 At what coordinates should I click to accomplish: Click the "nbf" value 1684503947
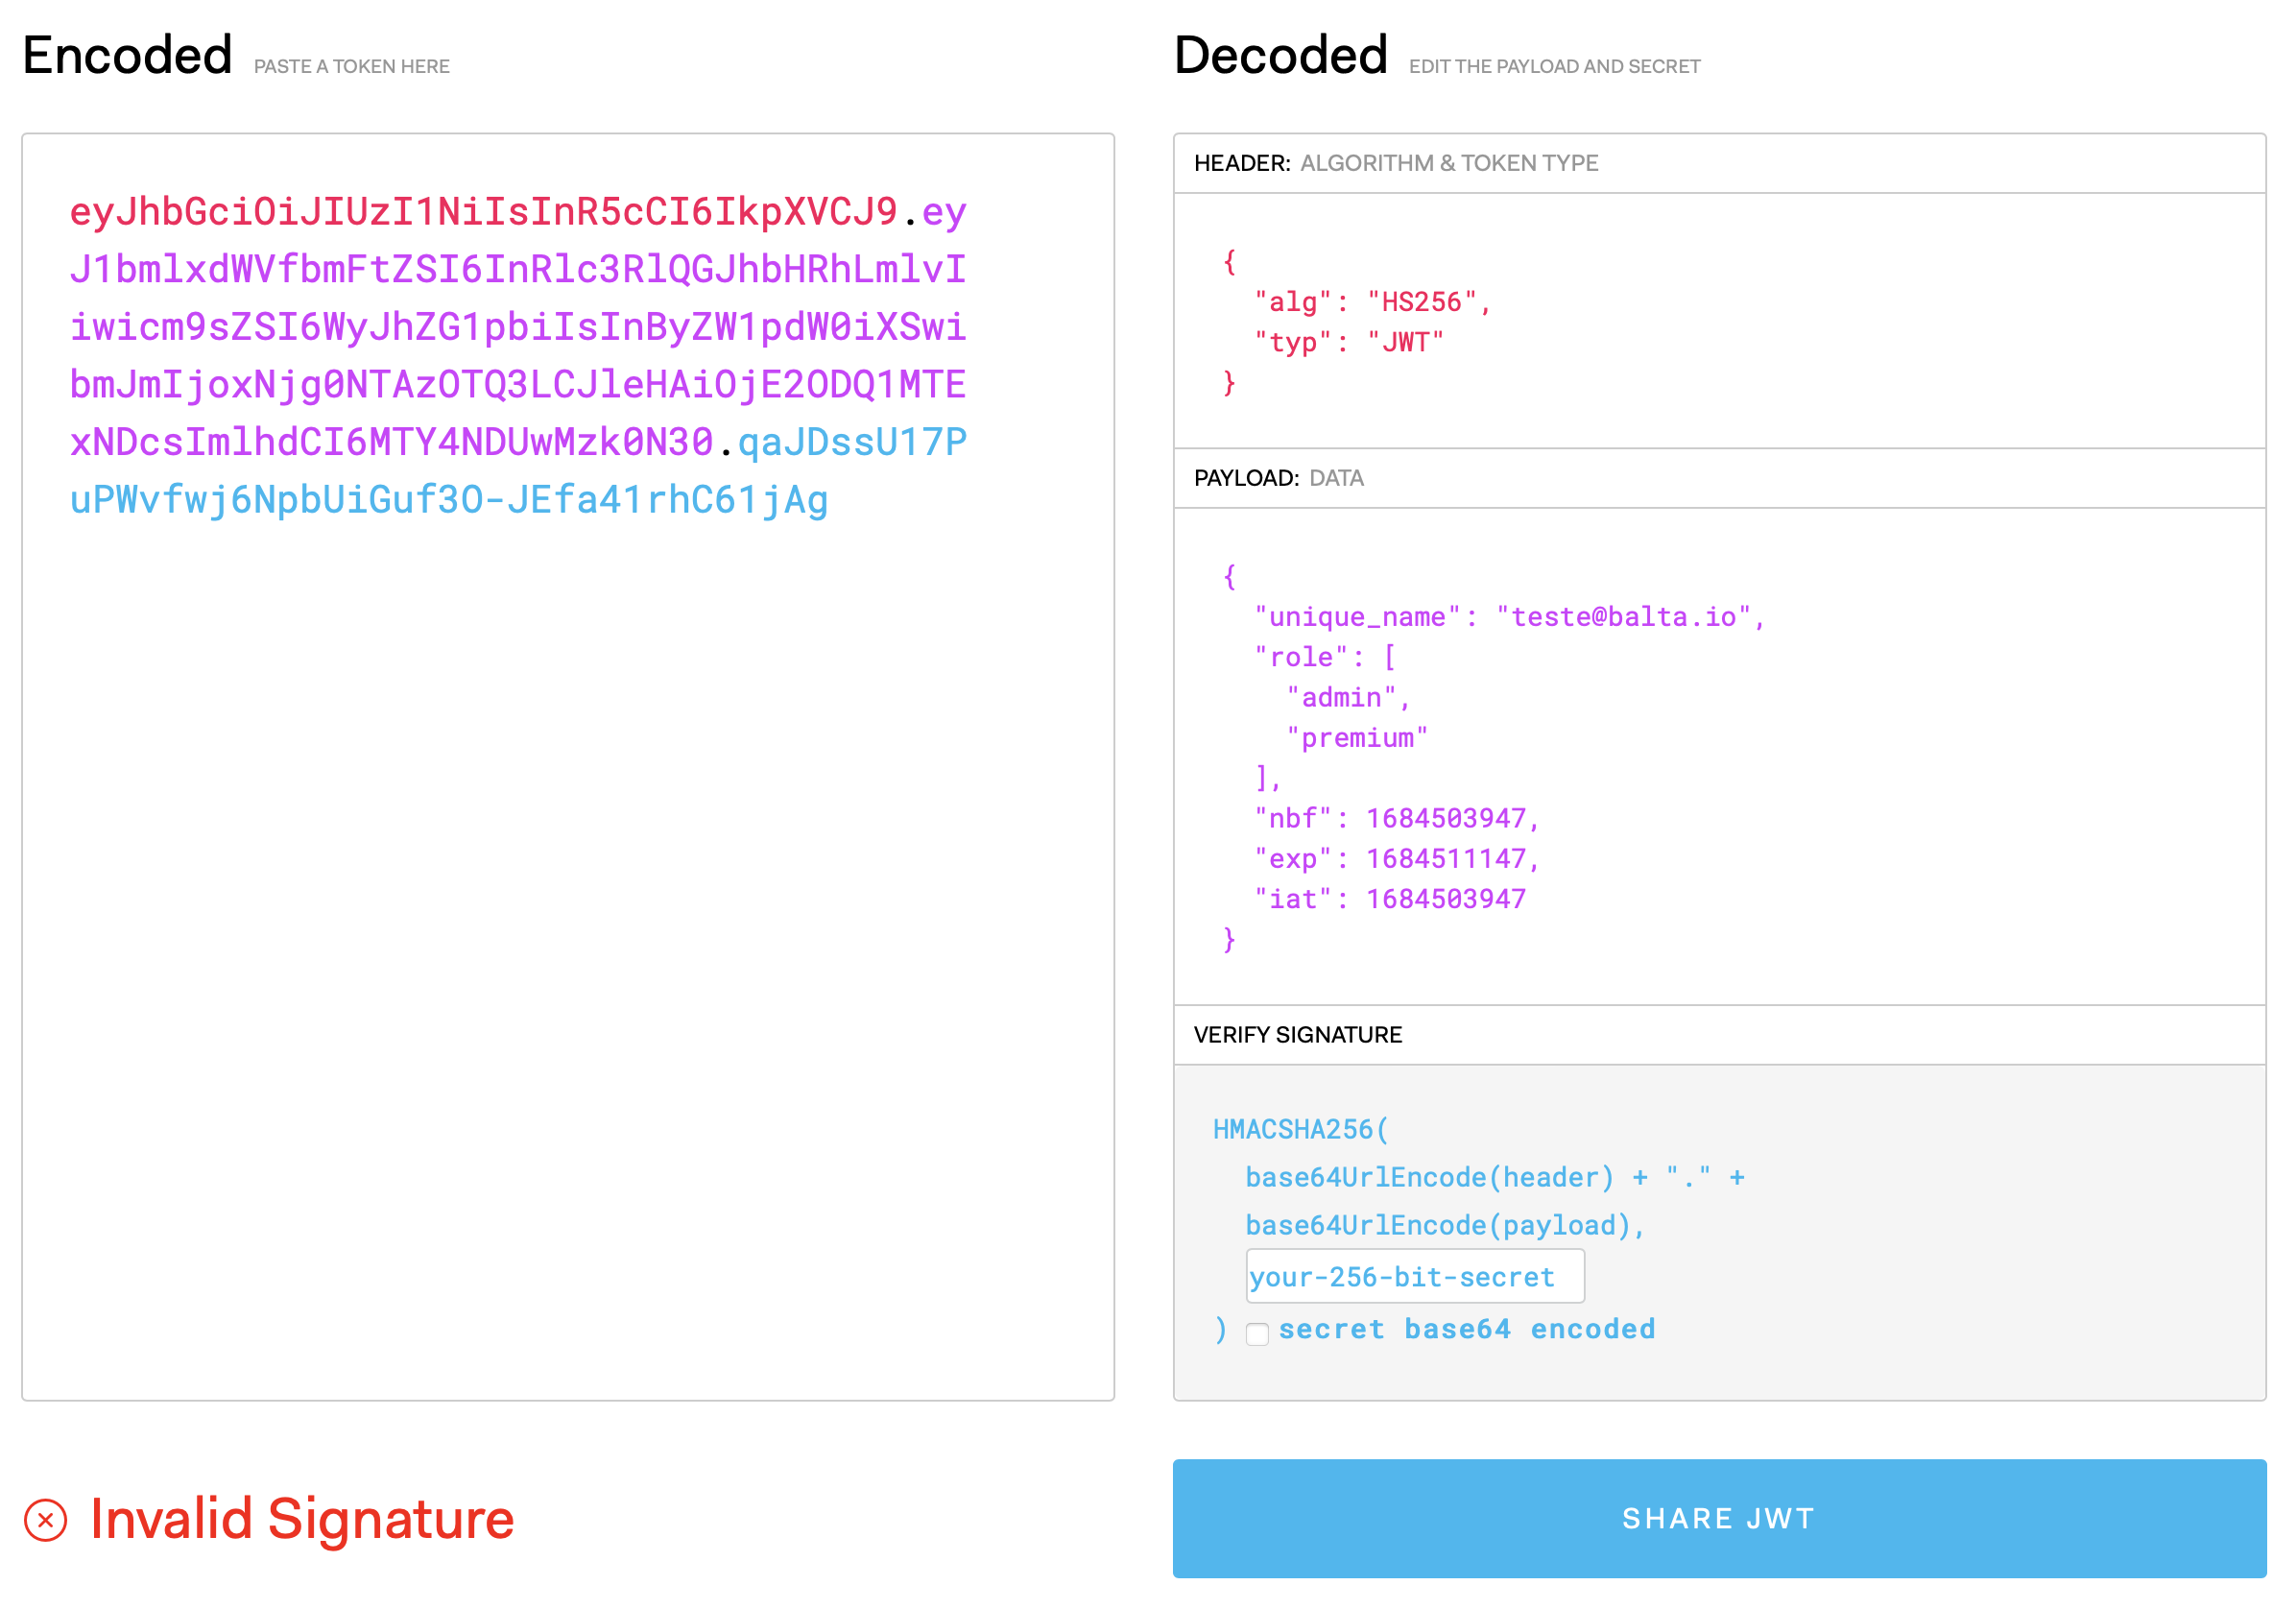click(1445, 818)
